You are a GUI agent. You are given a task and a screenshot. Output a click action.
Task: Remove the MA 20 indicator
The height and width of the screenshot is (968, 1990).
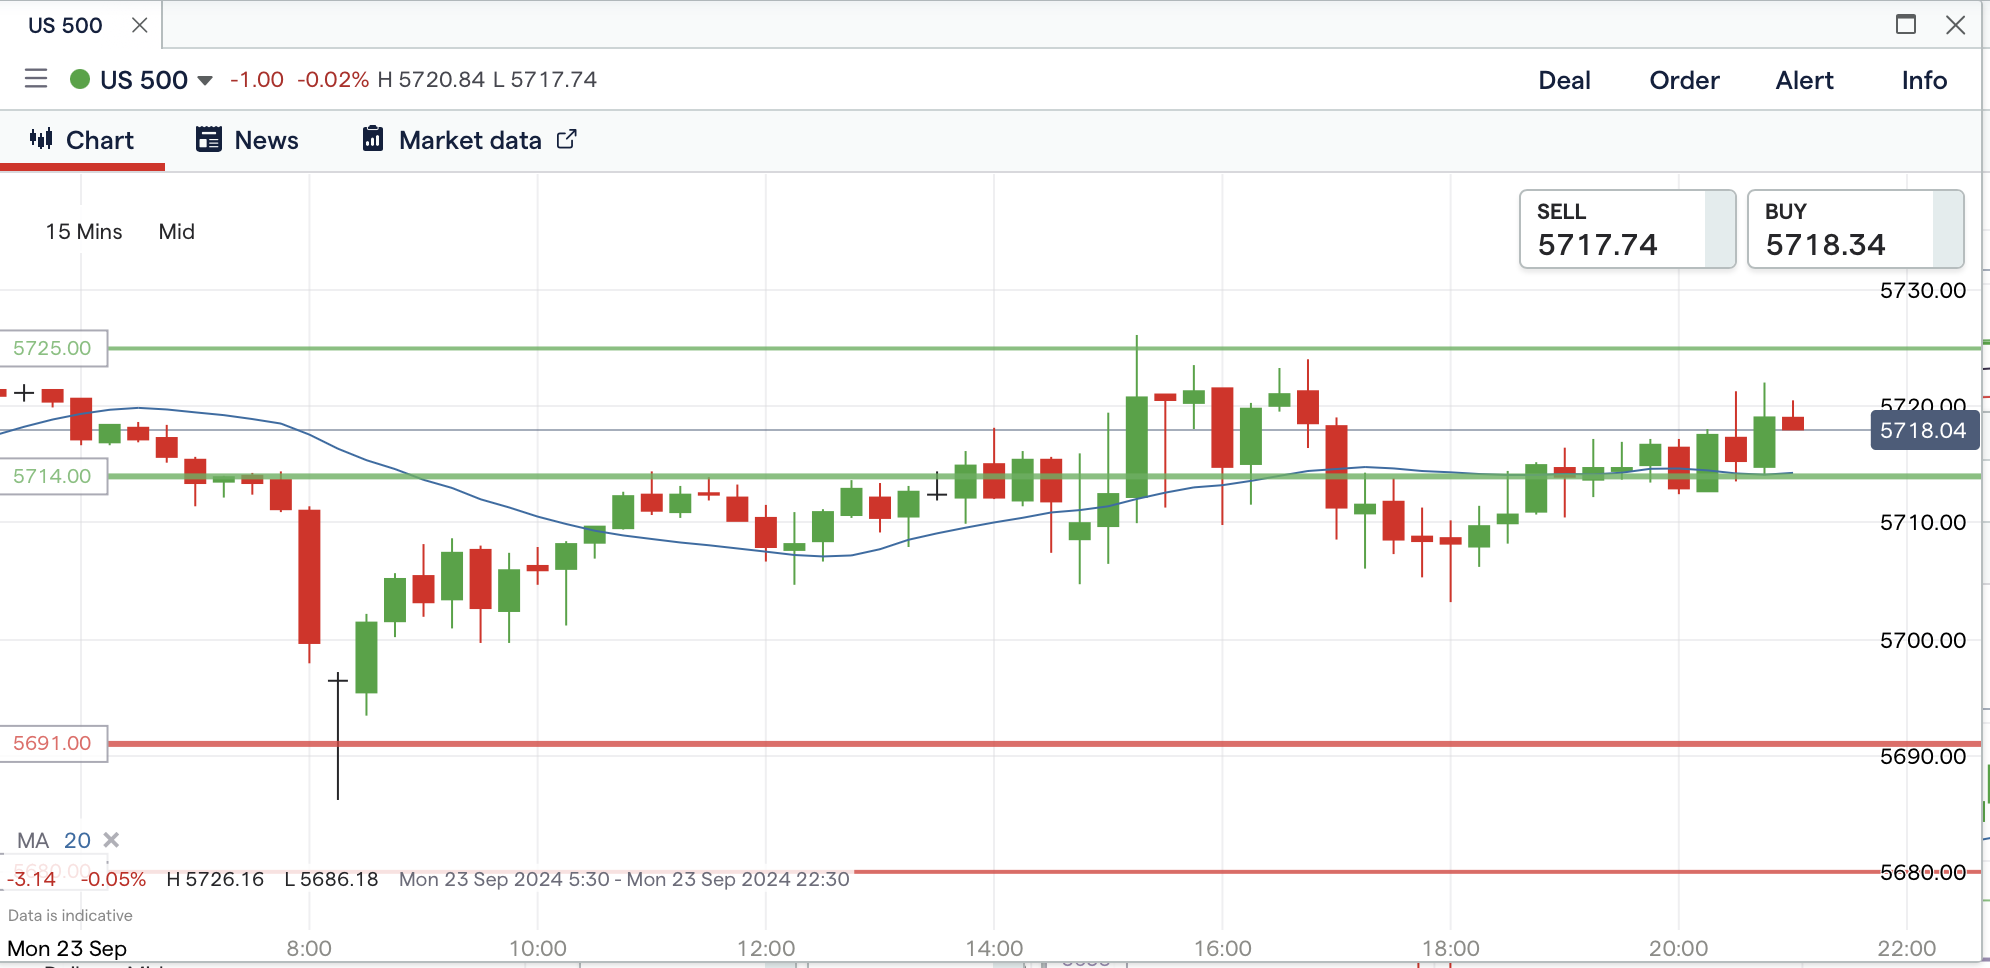(x=111, y=840)
